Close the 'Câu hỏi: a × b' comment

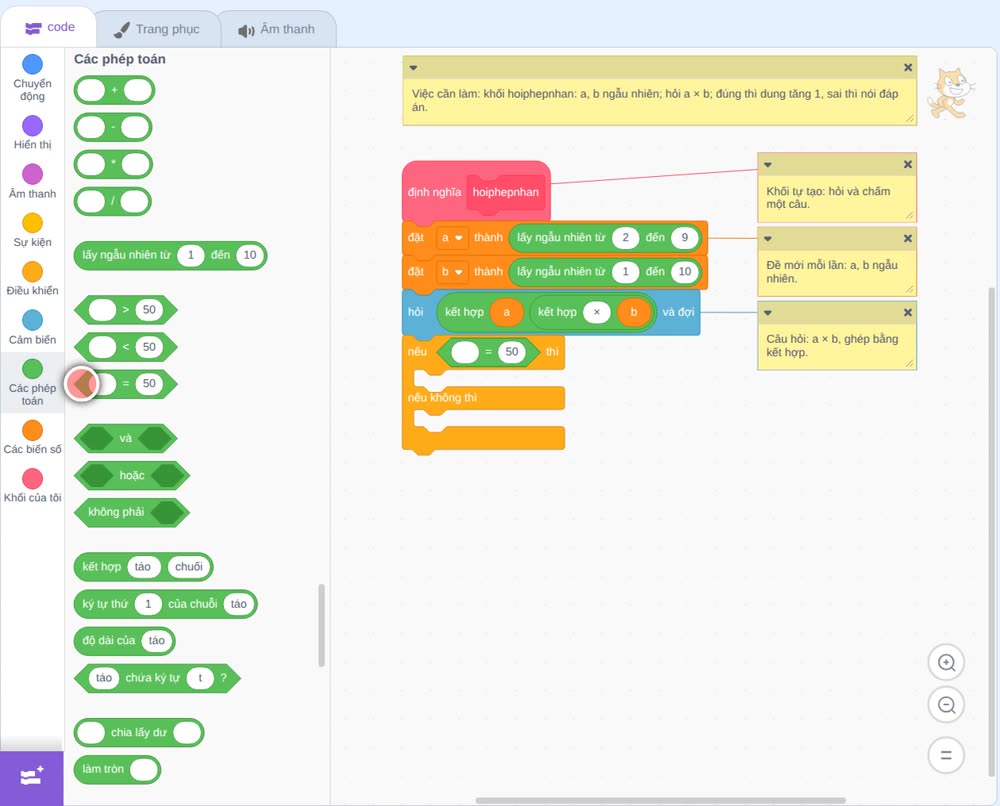908,312
